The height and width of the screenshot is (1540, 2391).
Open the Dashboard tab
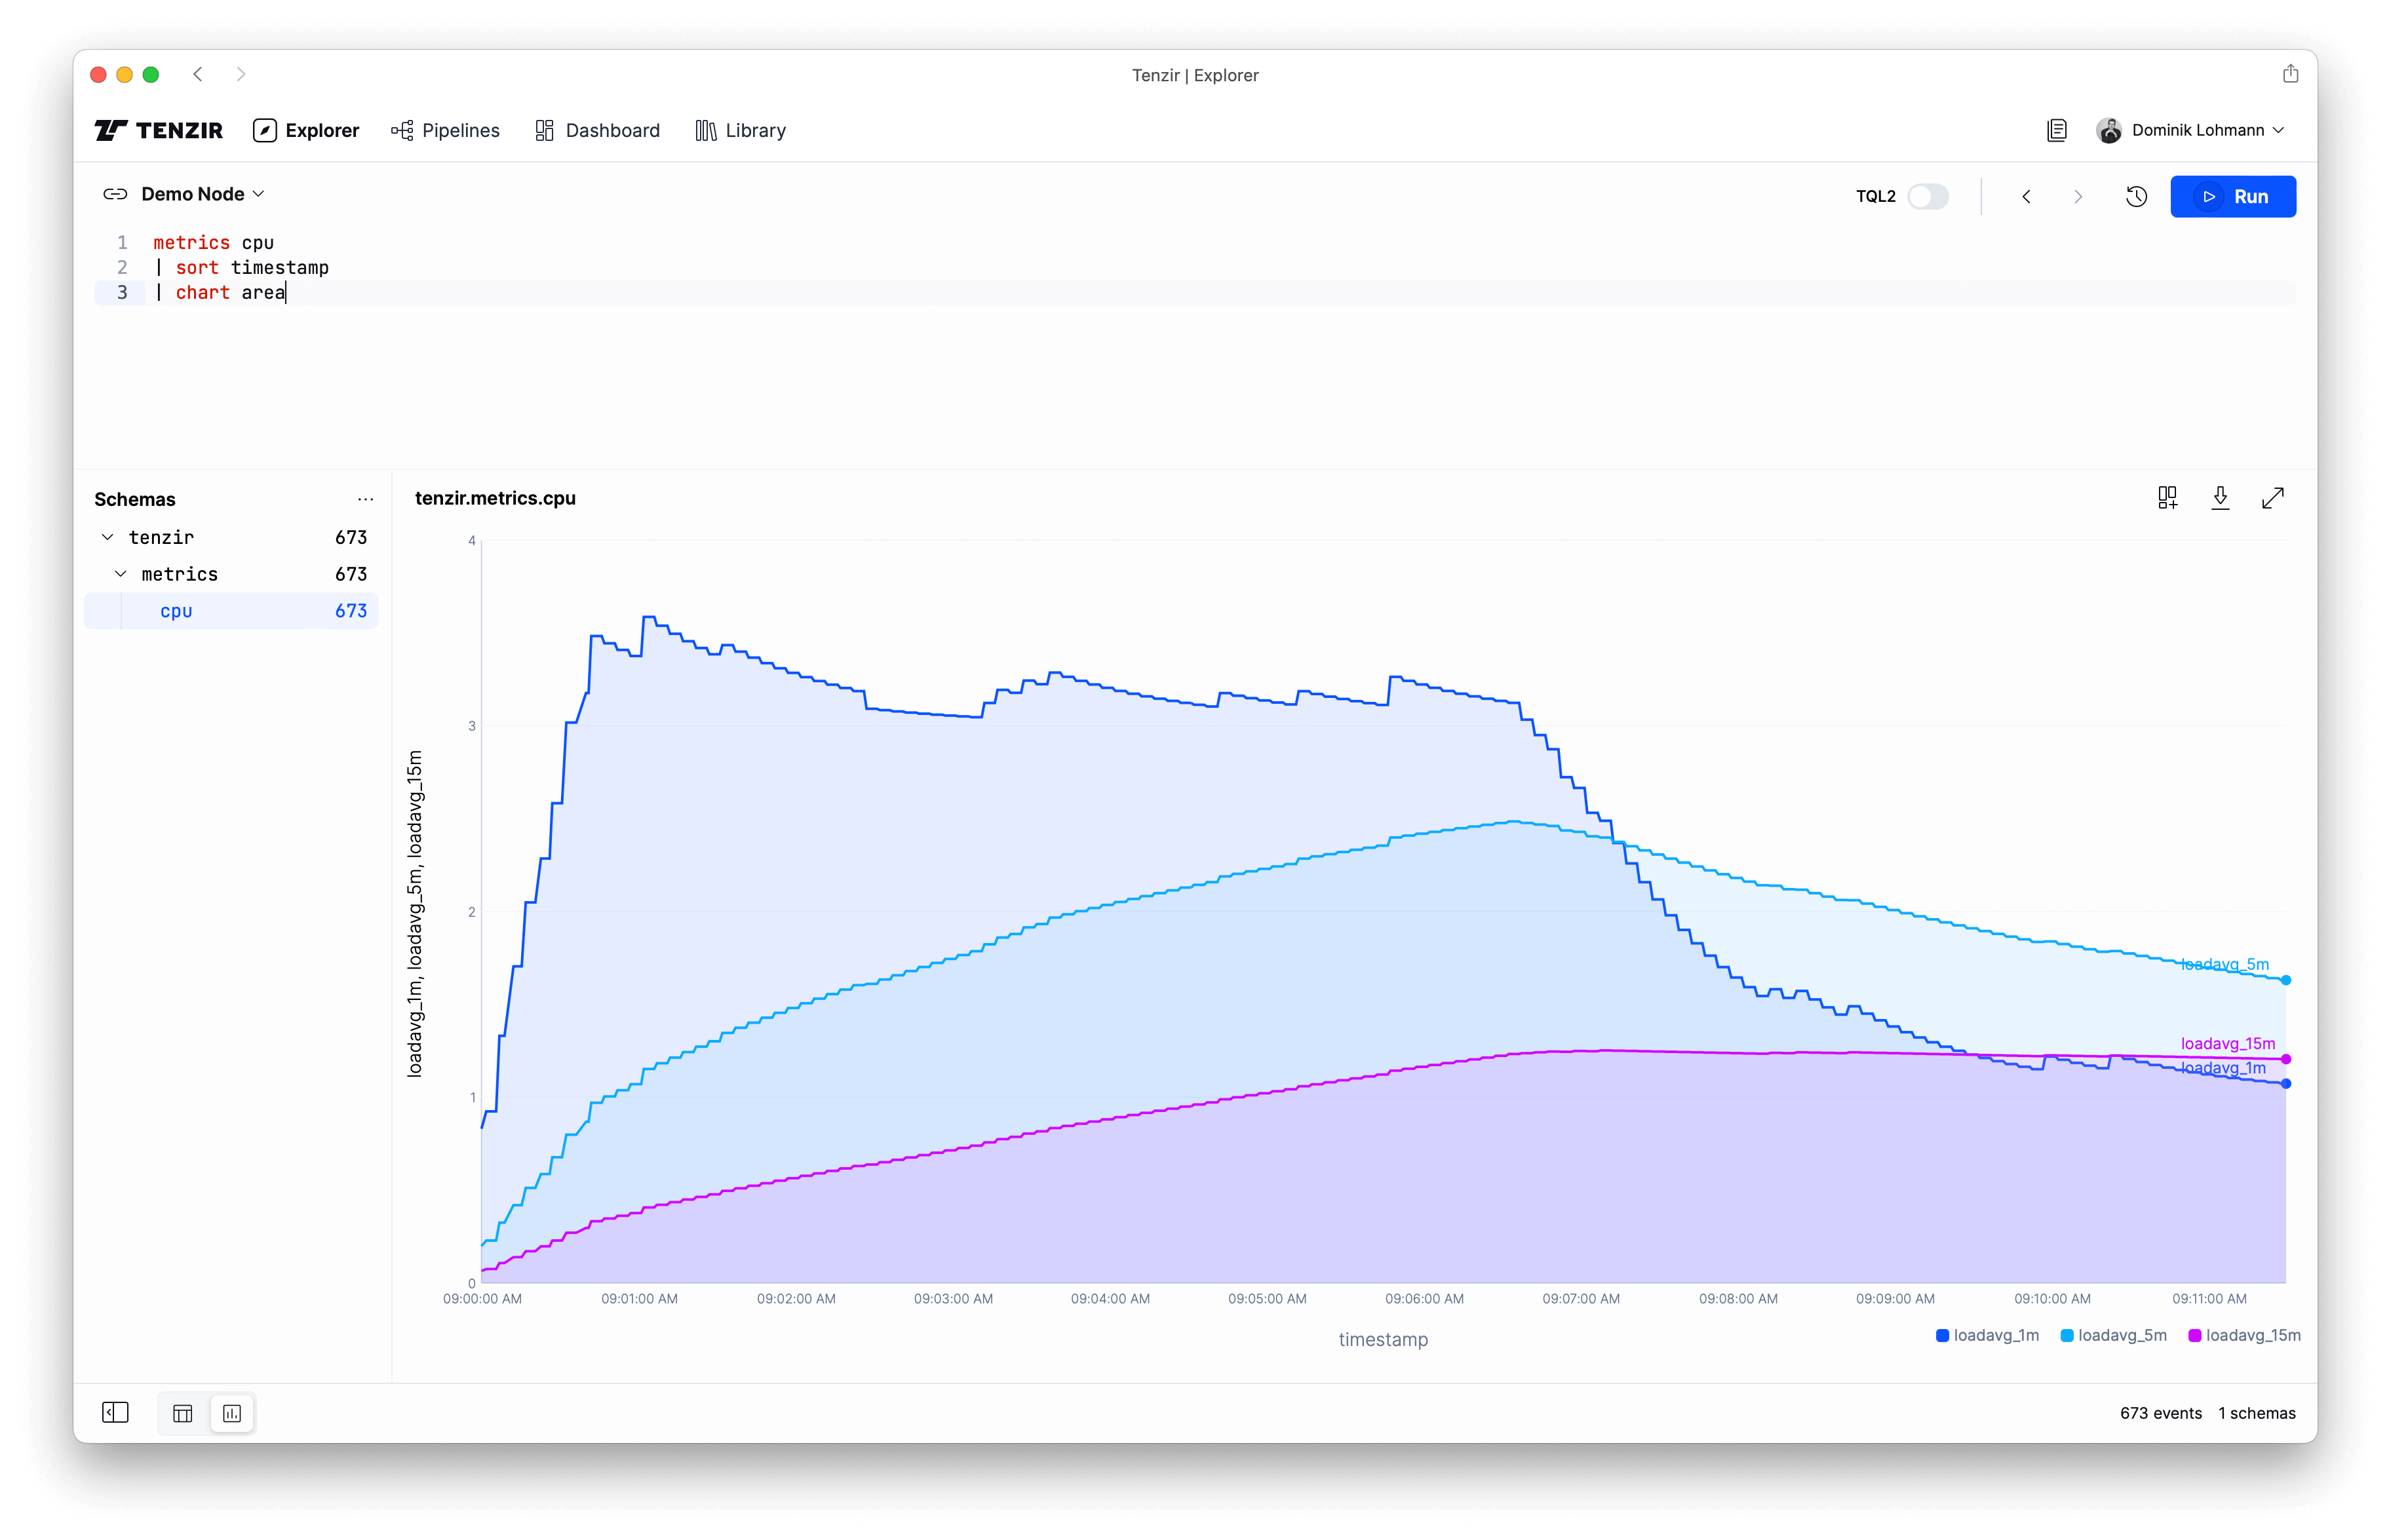[597, 130]
